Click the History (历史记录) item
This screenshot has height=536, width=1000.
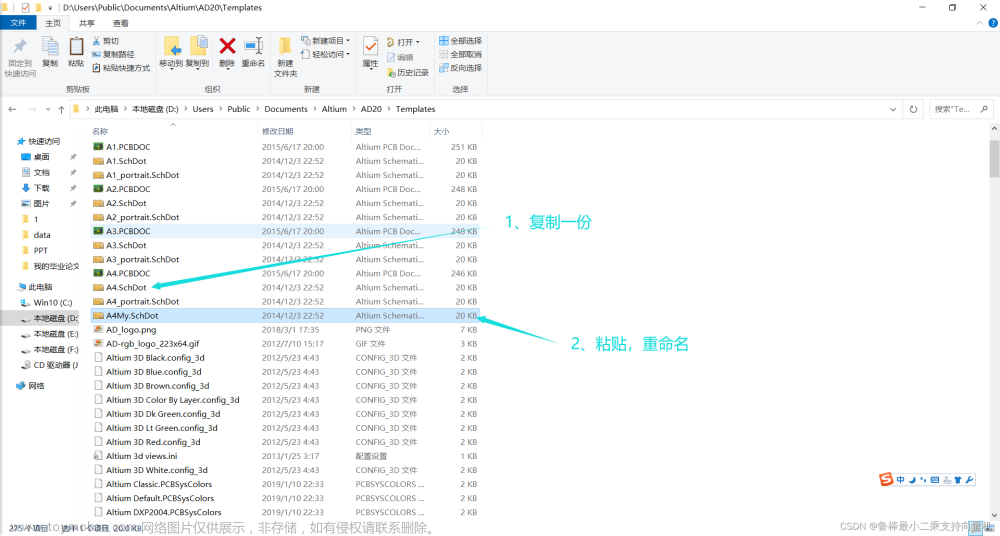[408, 73]
